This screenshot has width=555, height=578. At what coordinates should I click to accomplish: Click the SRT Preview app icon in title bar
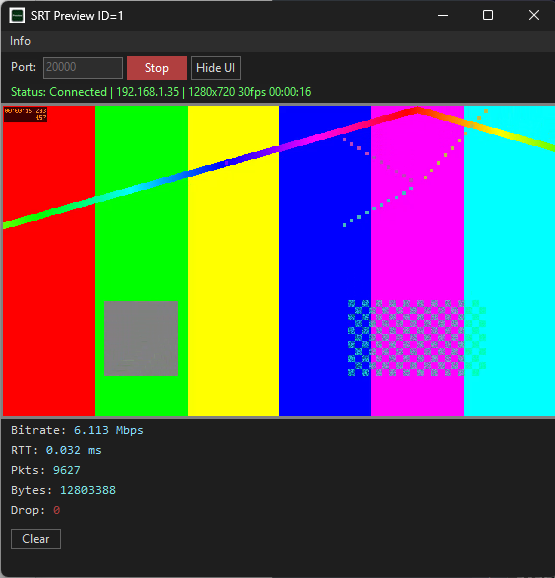pos(17,15)
